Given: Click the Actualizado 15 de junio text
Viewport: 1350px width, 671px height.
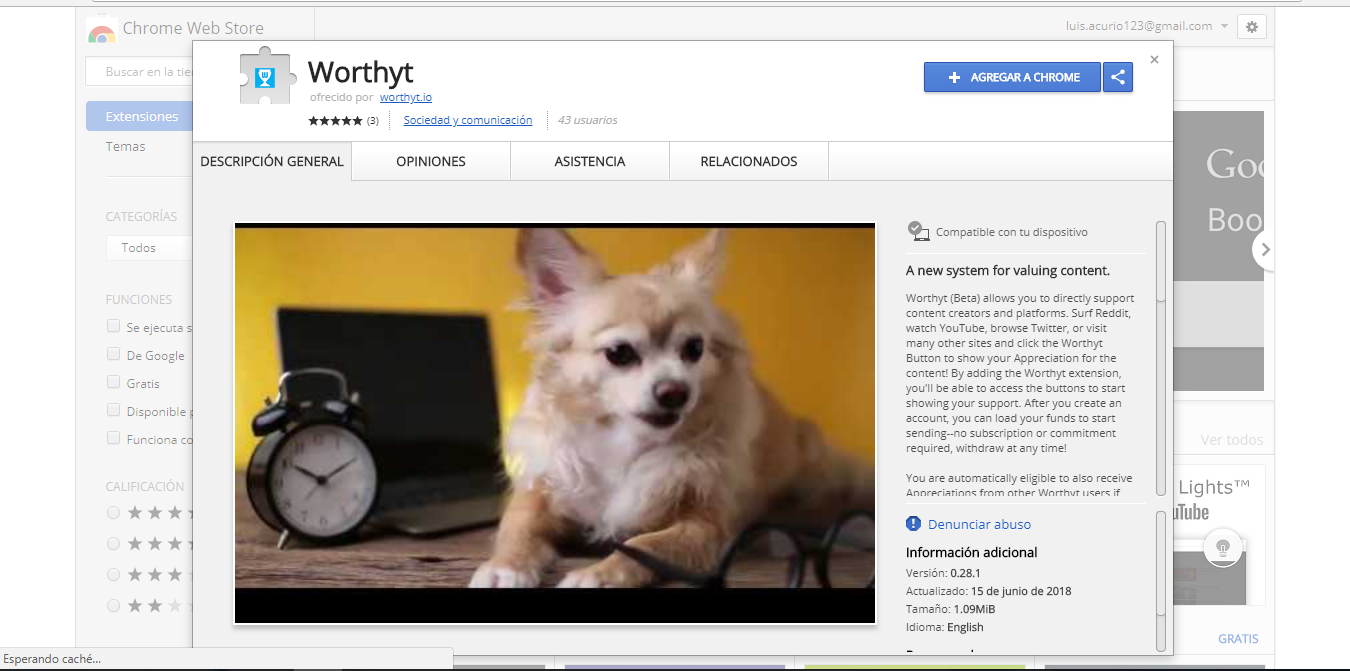Looking at the screenshot, I should [988, 591].
